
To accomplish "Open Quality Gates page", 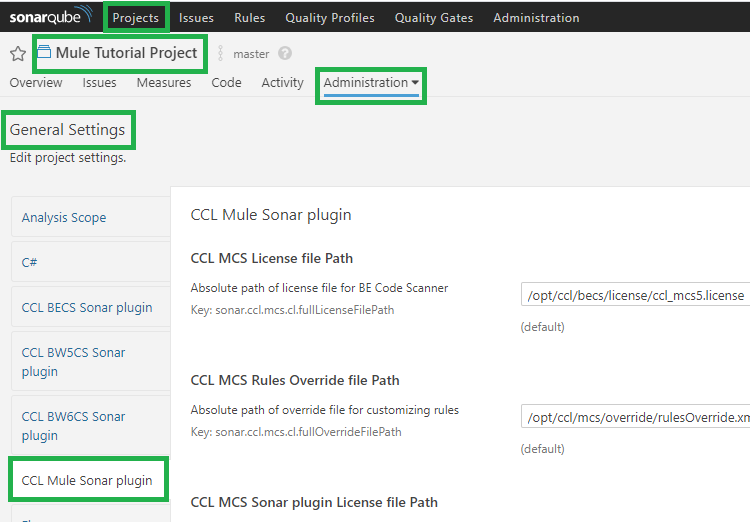I will click(x=434, y=18).
